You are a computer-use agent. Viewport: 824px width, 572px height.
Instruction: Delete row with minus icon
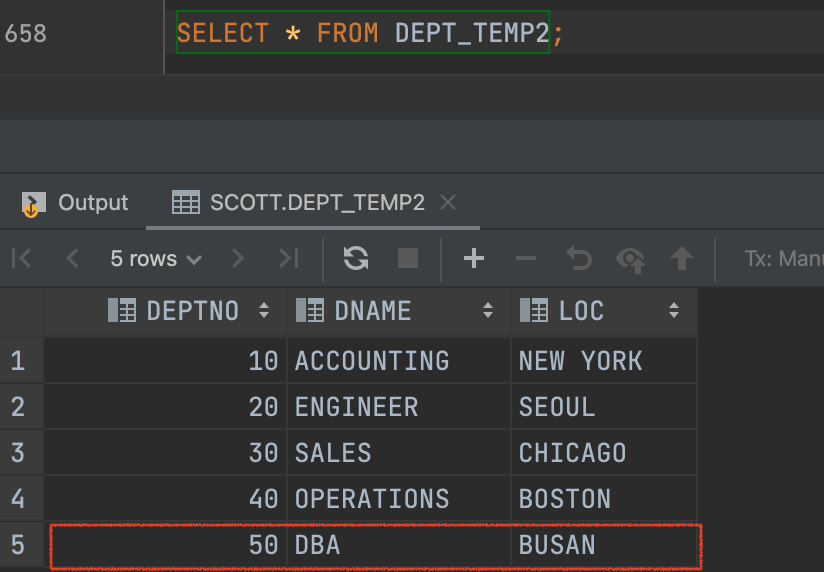point(526,258)
